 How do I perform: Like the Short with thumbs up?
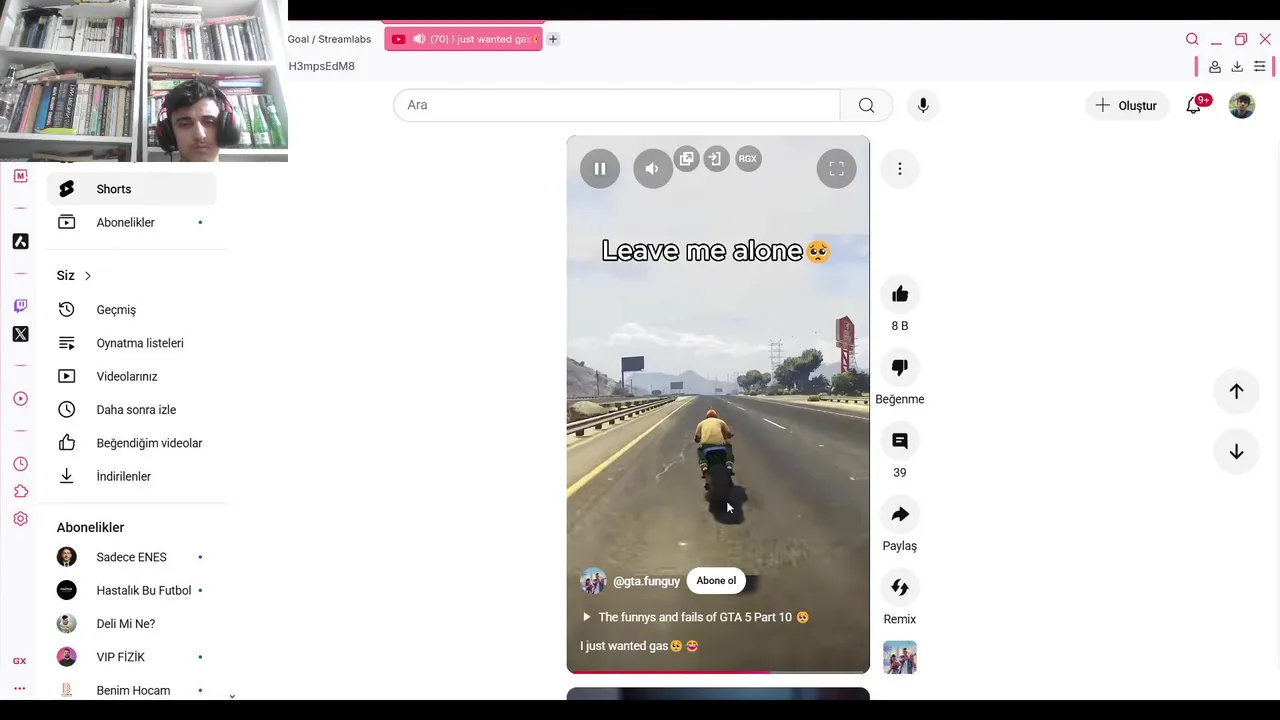click(x=900, y=294)
